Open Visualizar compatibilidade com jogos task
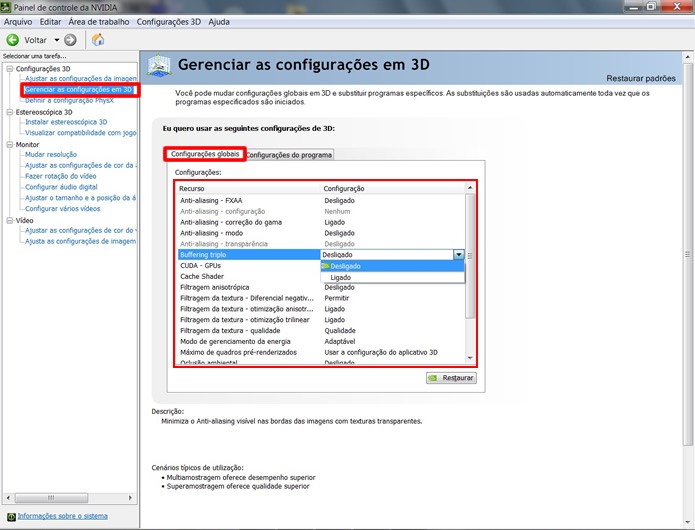 (81, 132)
